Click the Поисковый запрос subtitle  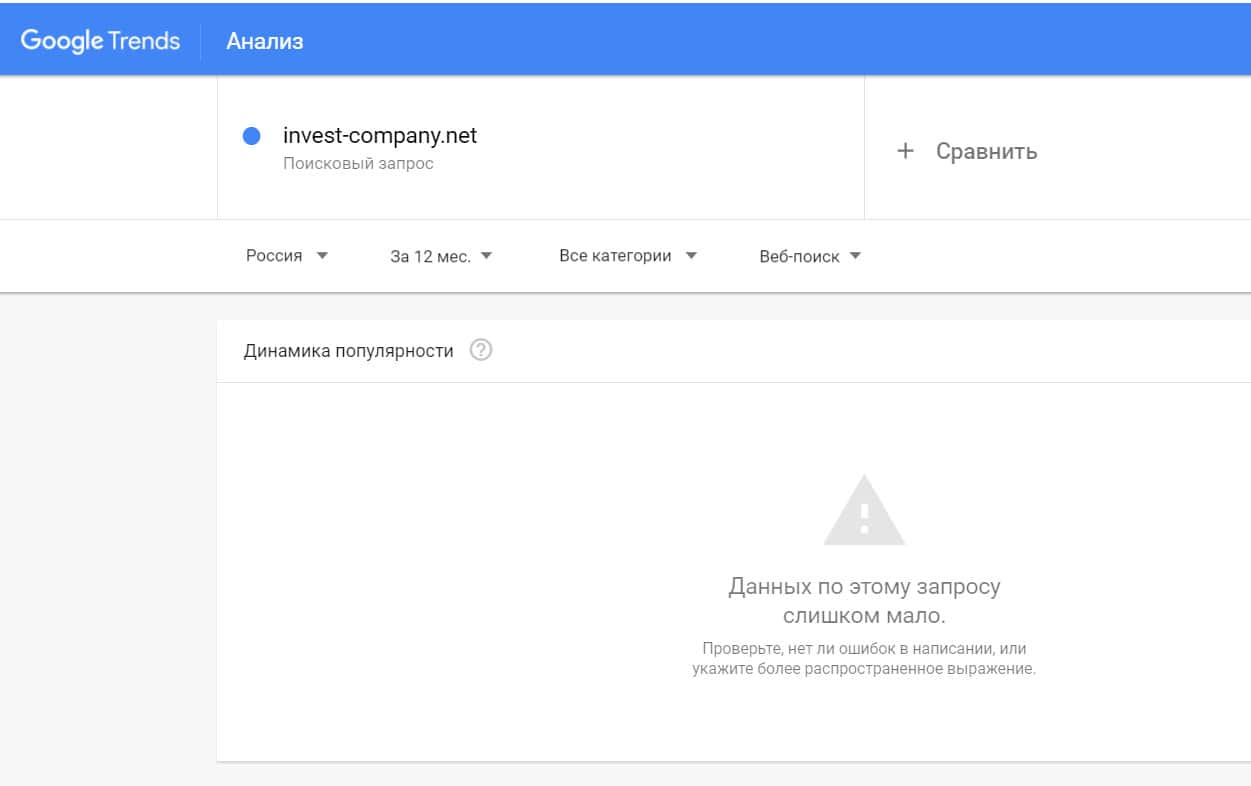(358, 163)
